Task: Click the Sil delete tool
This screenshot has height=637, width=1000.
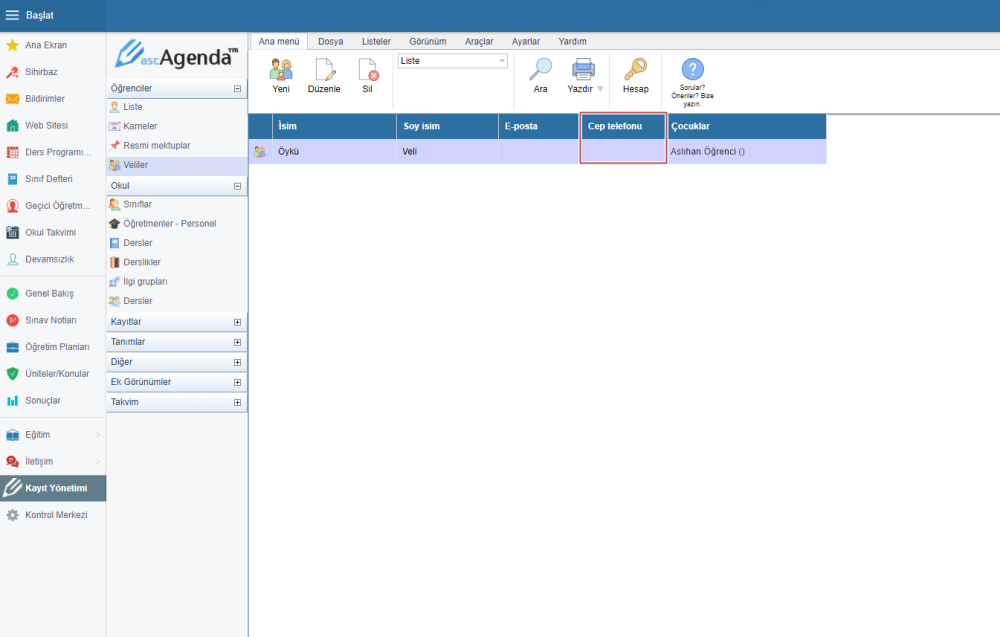Action: 367,75
